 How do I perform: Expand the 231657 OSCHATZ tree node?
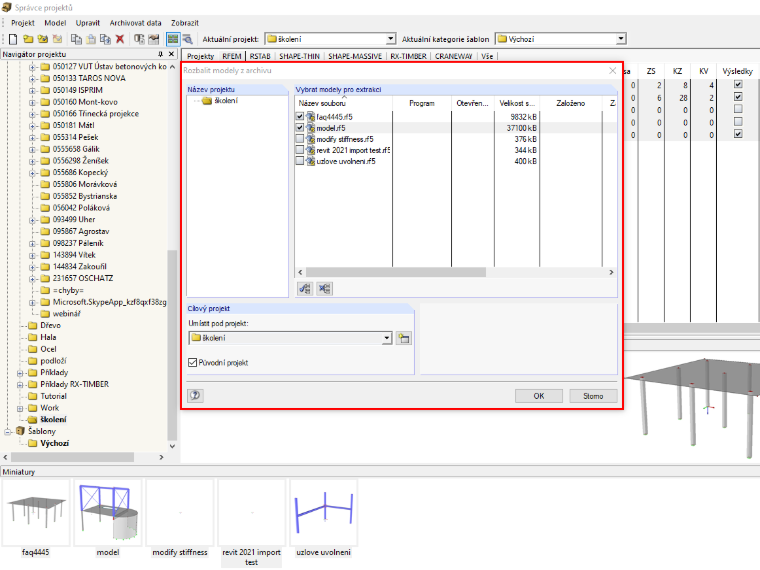[32, 279]
